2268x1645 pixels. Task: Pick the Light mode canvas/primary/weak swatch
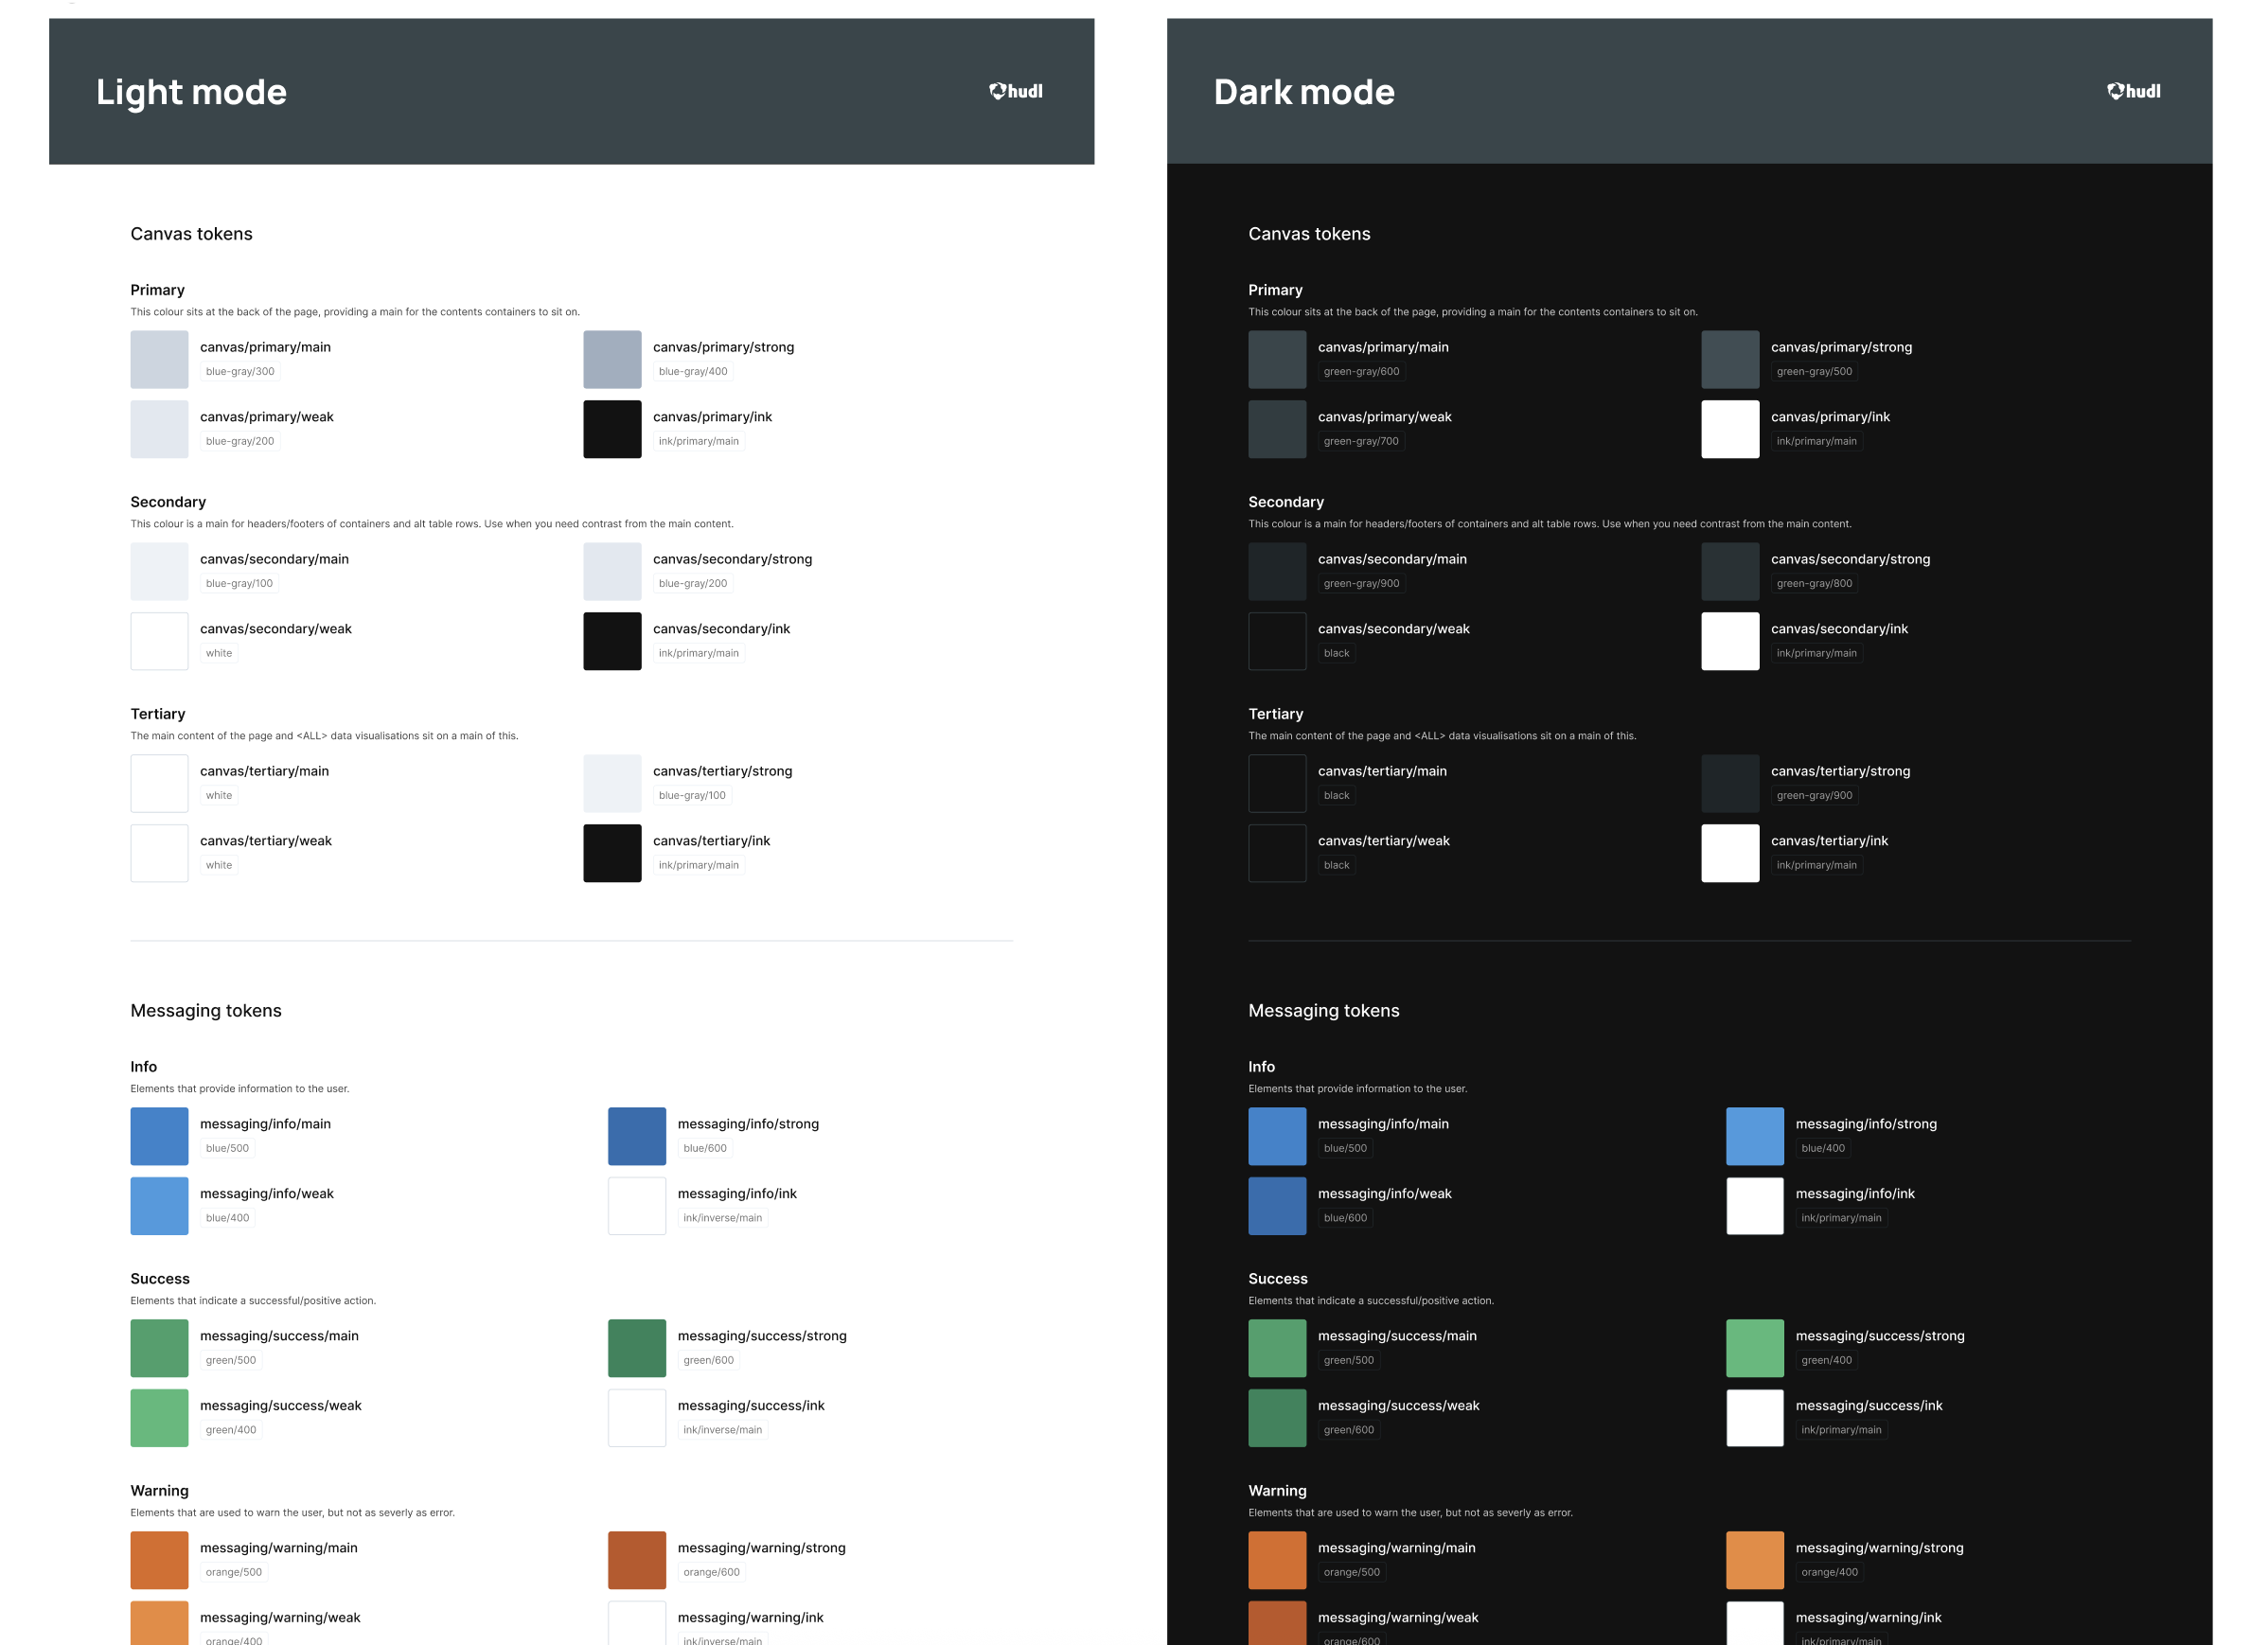pos(159,429)
